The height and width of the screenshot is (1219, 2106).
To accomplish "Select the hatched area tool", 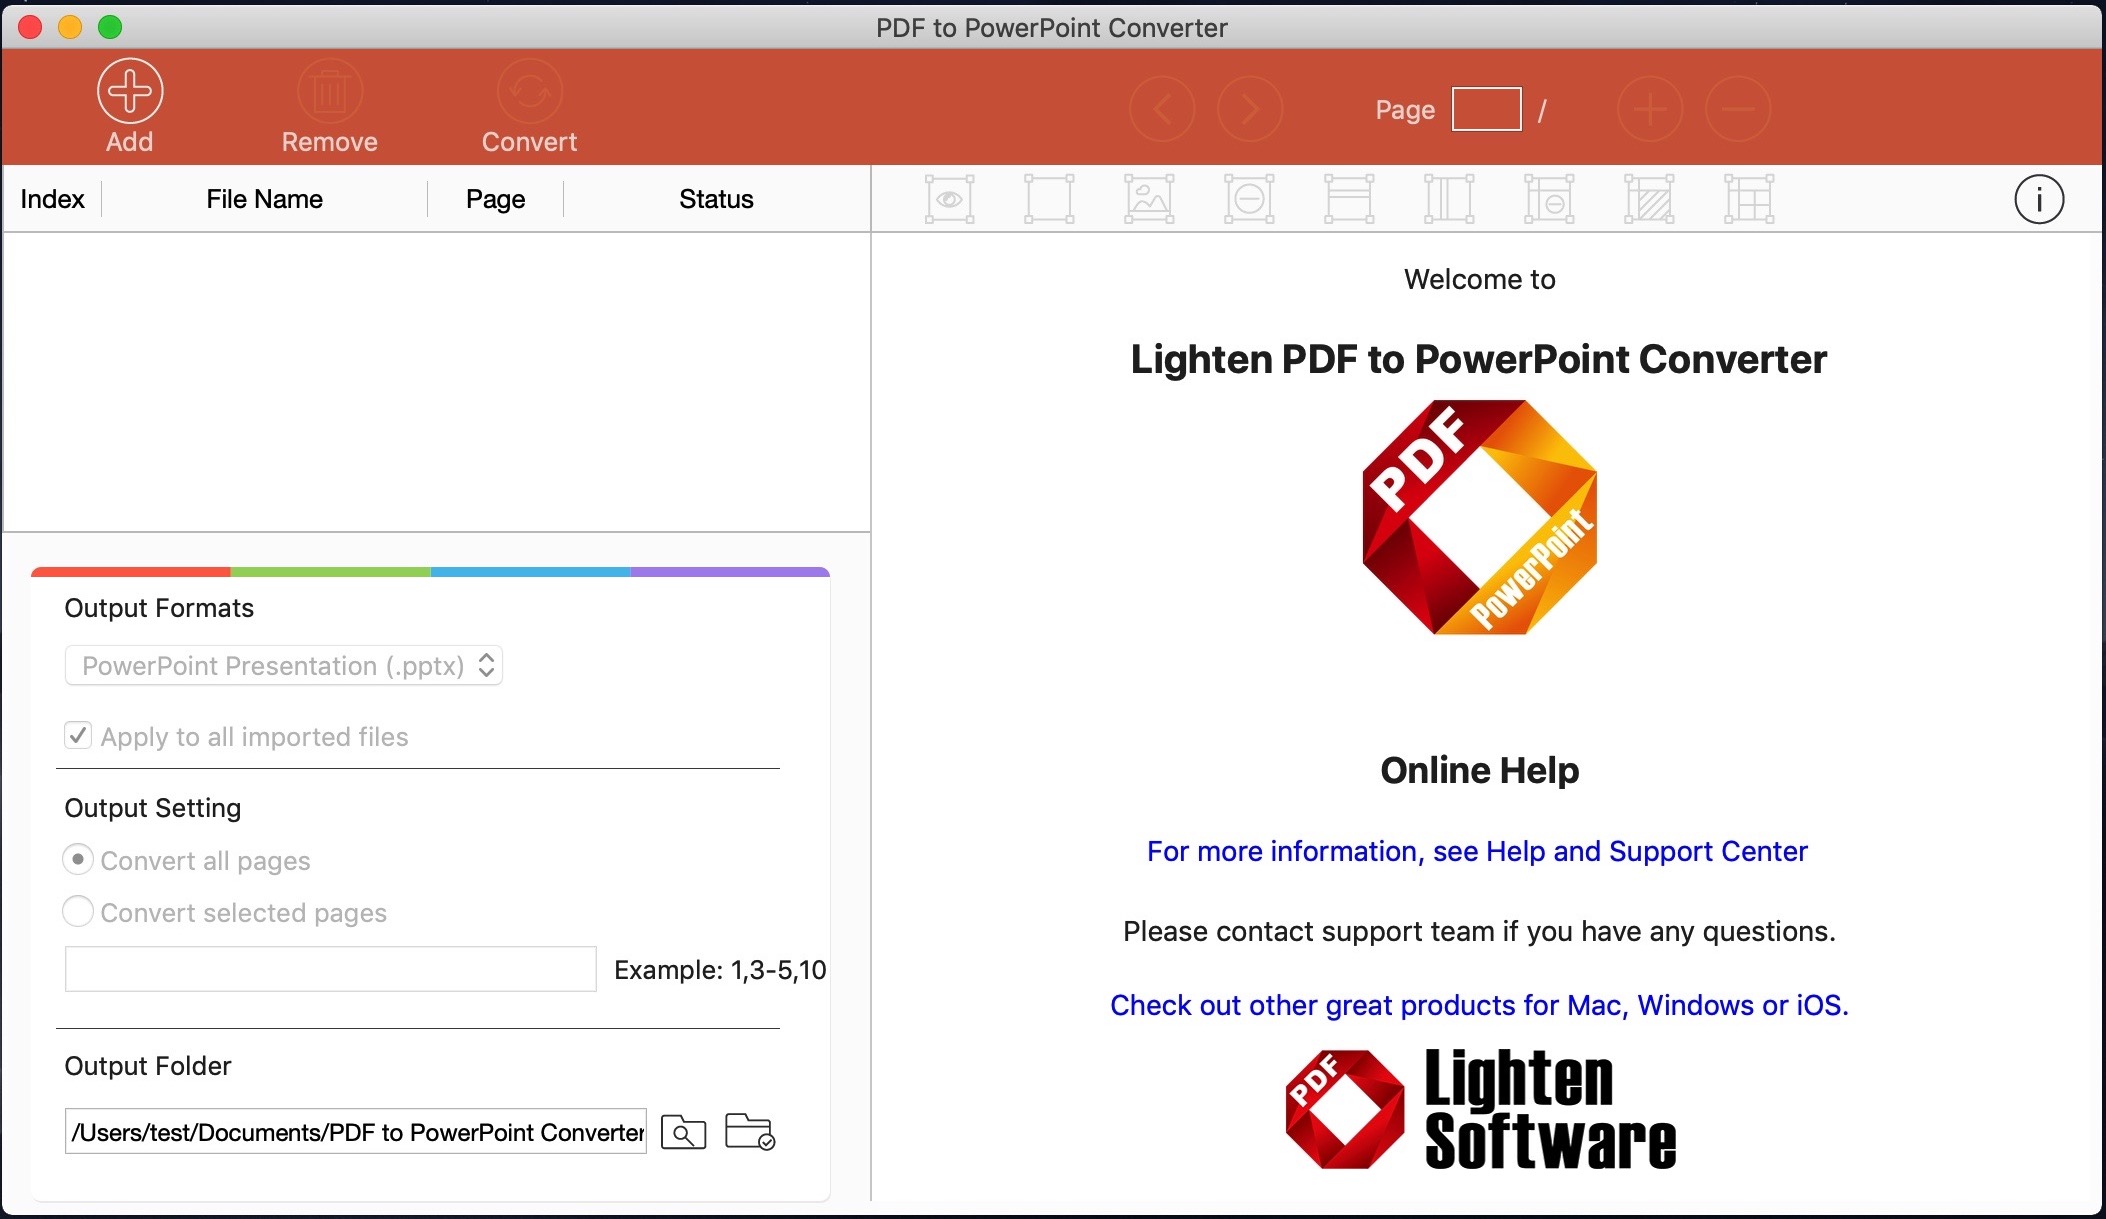I will point(1649,199).
